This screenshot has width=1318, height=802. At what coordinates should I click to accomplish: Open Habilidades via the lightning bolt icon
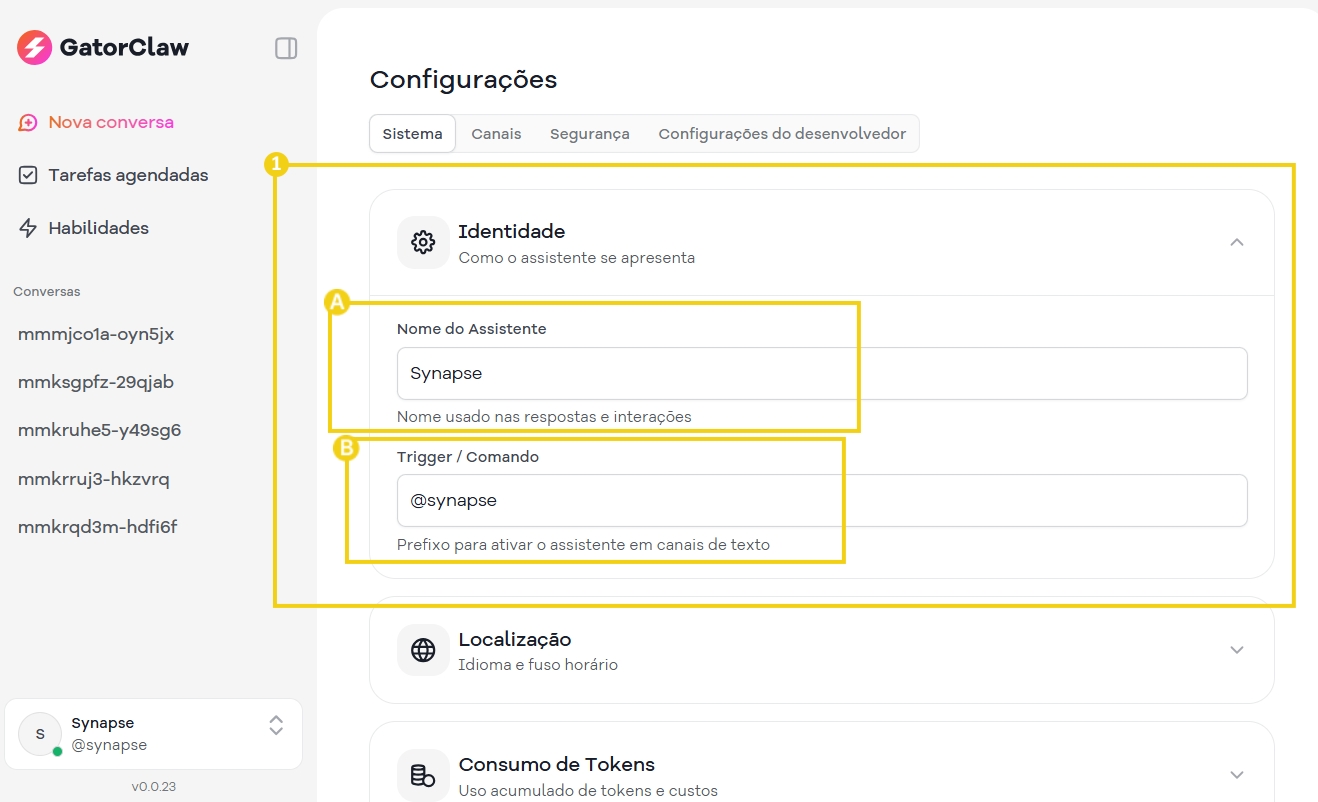point(27,227)
